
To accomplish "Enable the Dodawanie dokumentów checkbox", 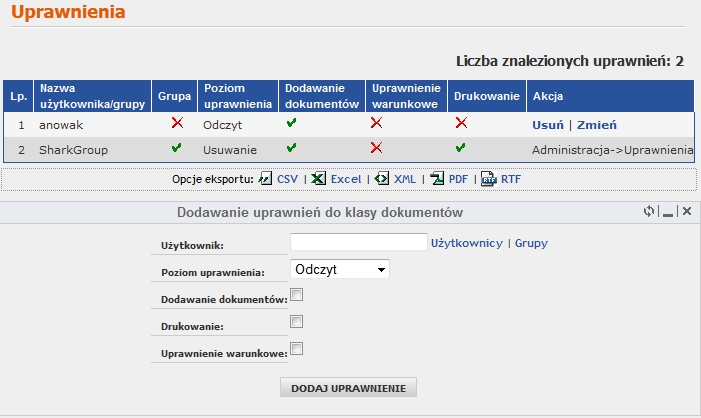I will tap(296, 296).
